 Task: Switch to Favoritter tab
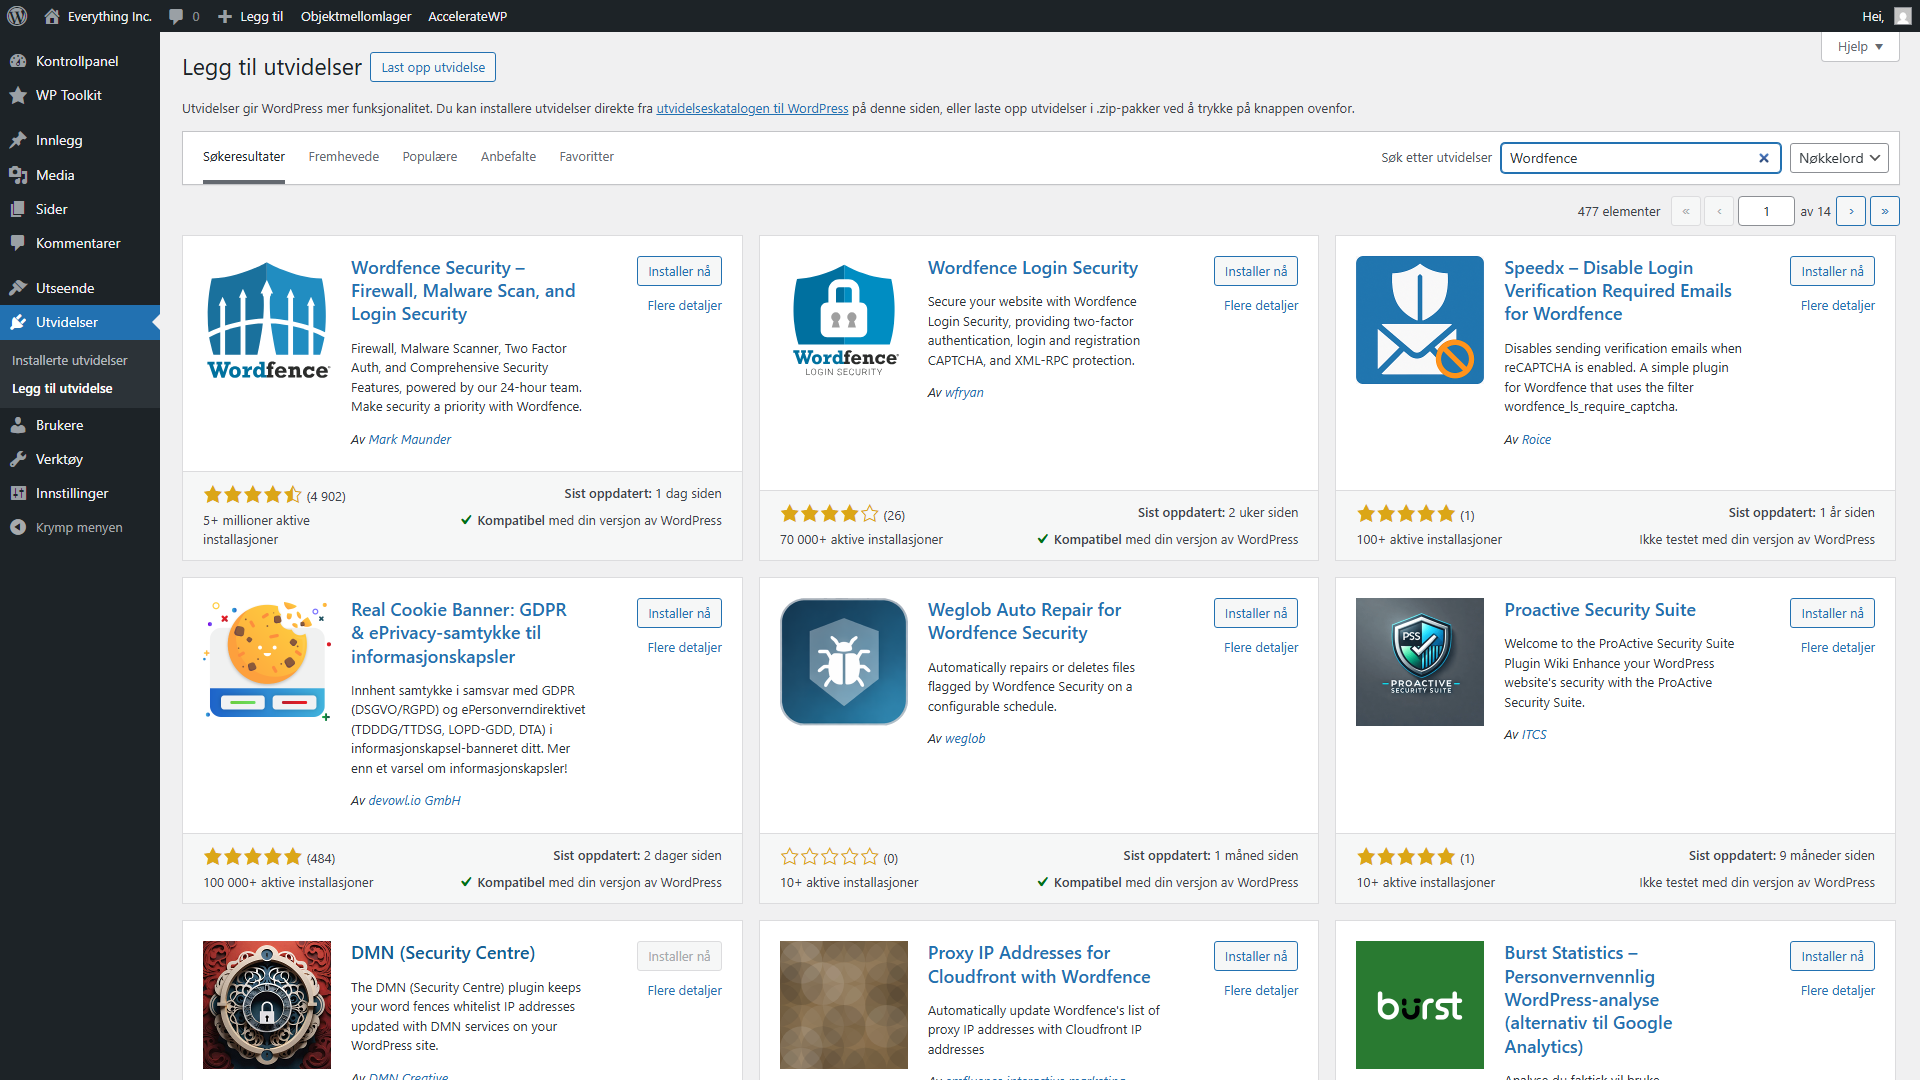[587, 157]
